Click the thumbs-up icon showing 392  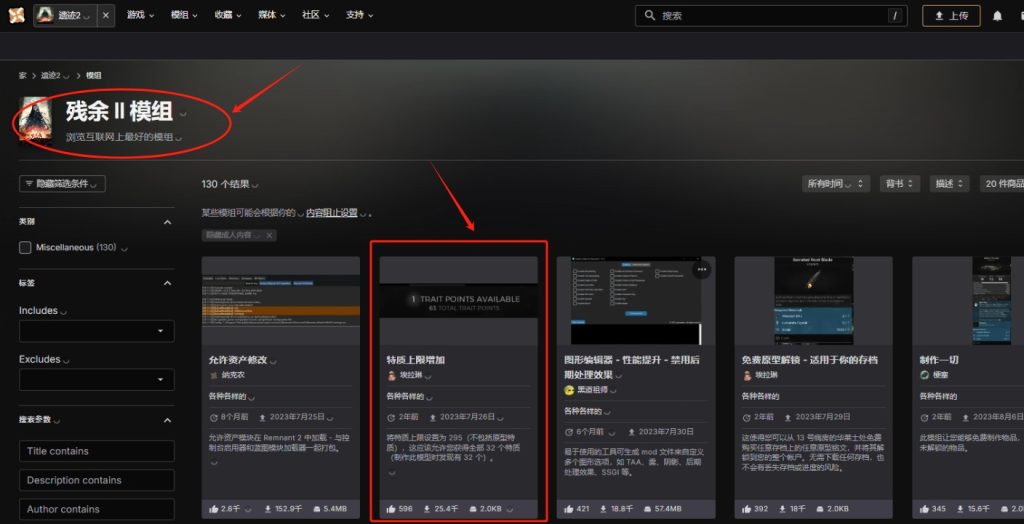pos(746,508)
